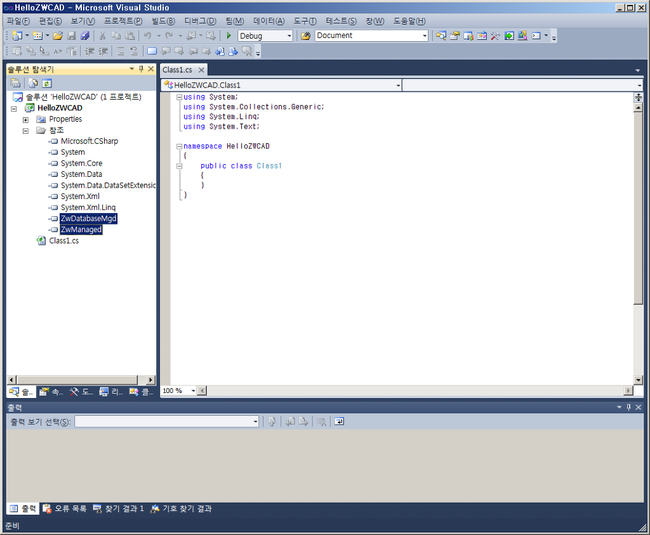Click the editor split bar handle above scrollbar
This screenshot has height=535, width=650.
638,97
